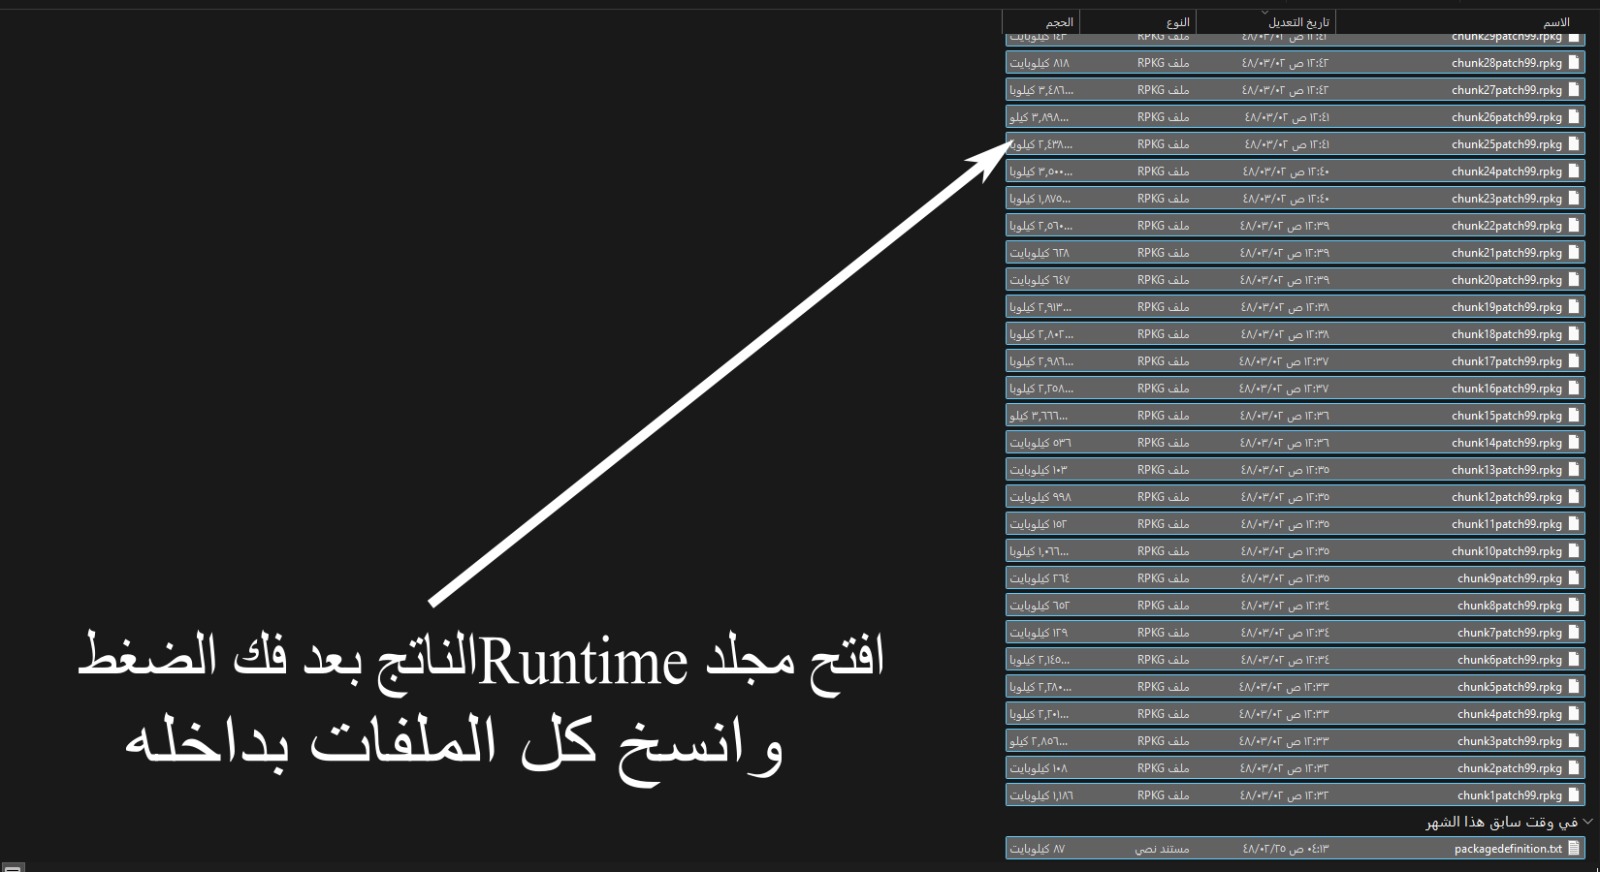Click the file icon of chunk6patch99.rpkg

(1575, 659)
